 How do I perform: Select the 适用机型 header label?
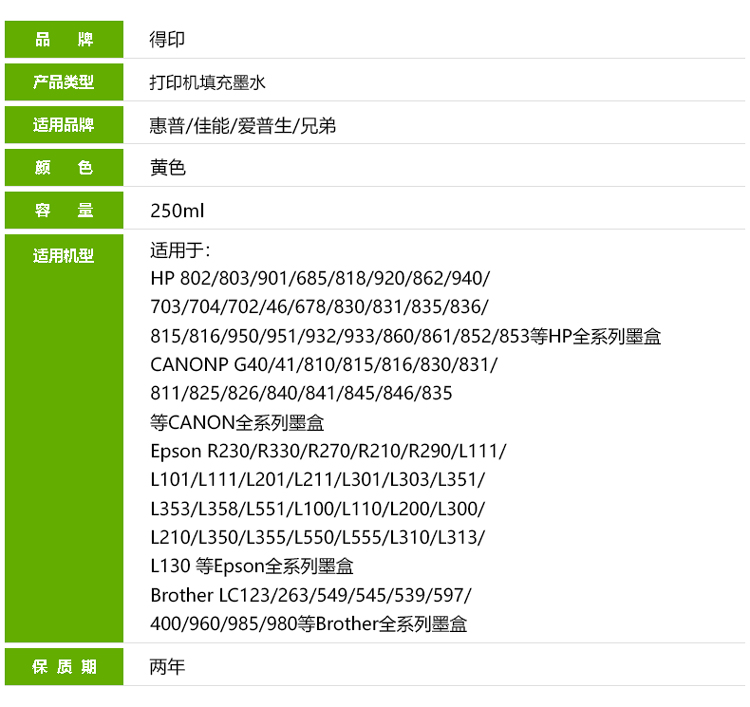(x=63, y=255)
